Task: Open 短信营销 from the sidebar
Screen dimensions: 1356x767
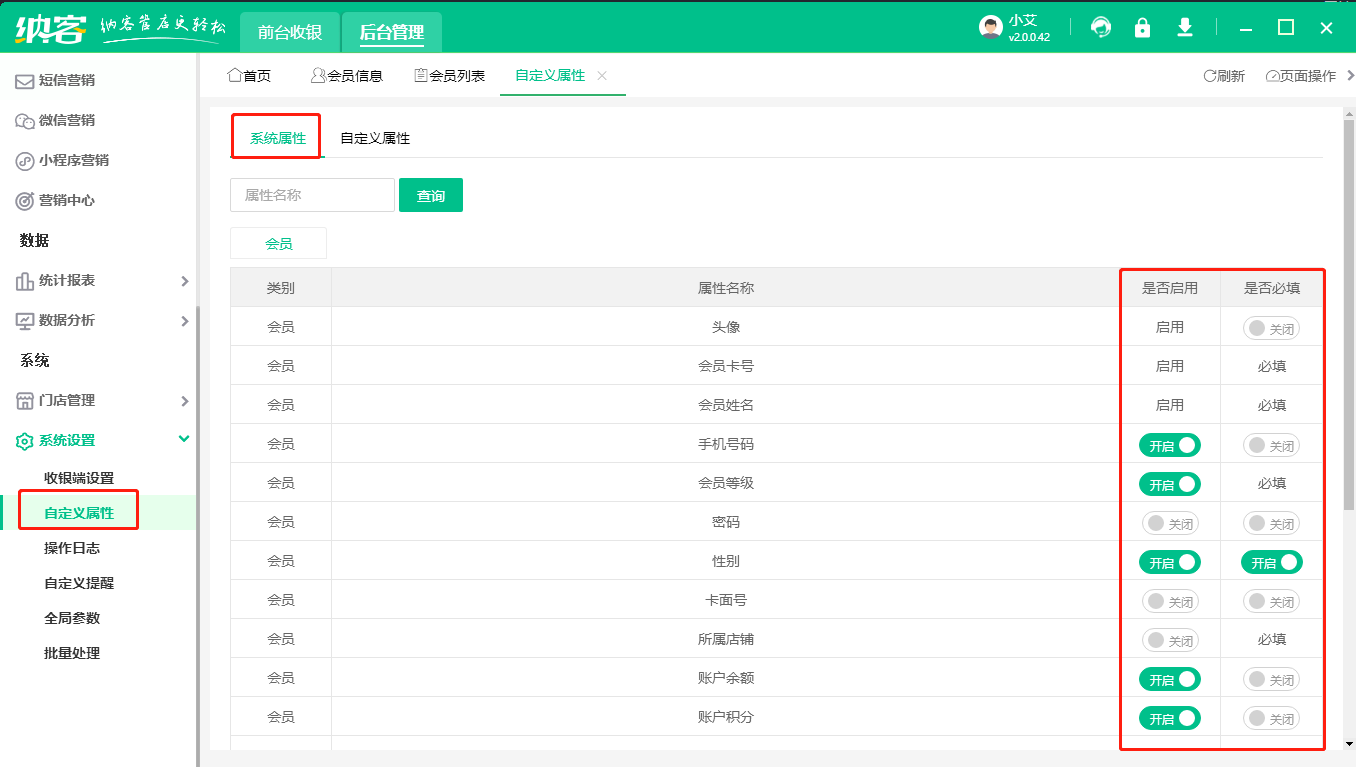Action: [x=67, y=80]
